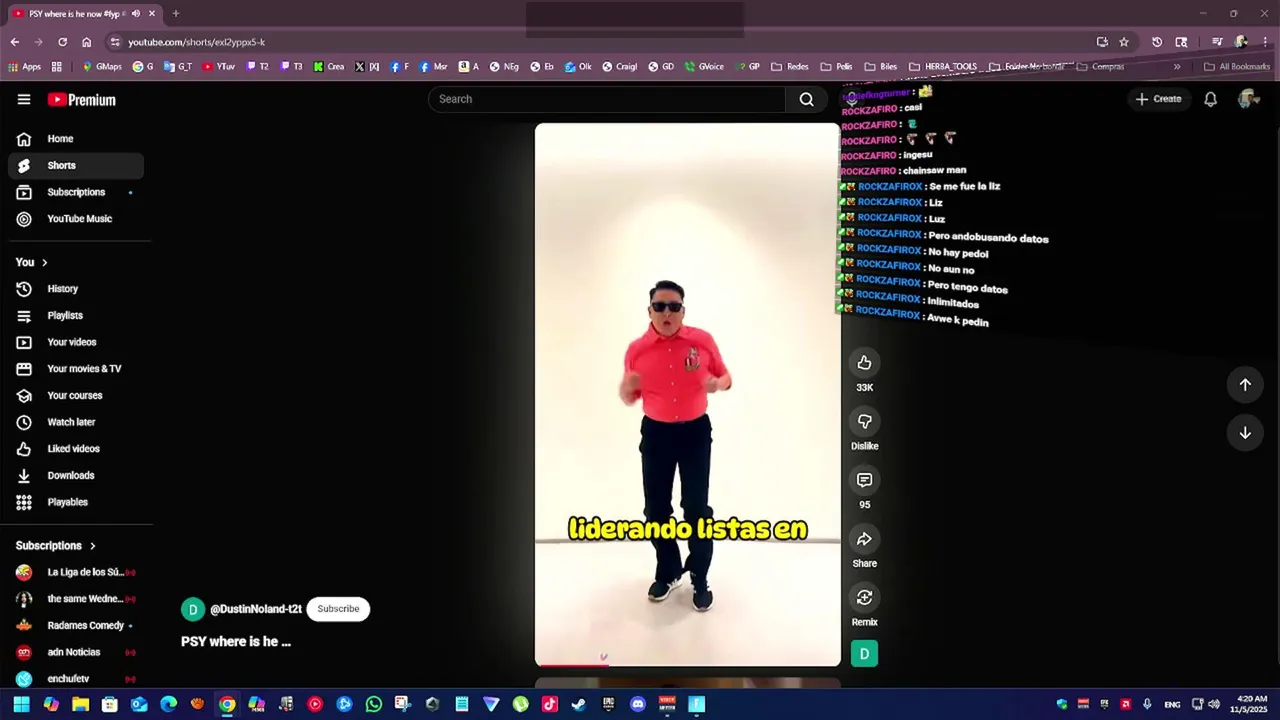Go back in Chrome
The image size is (1280, 720).
[15, 42]
